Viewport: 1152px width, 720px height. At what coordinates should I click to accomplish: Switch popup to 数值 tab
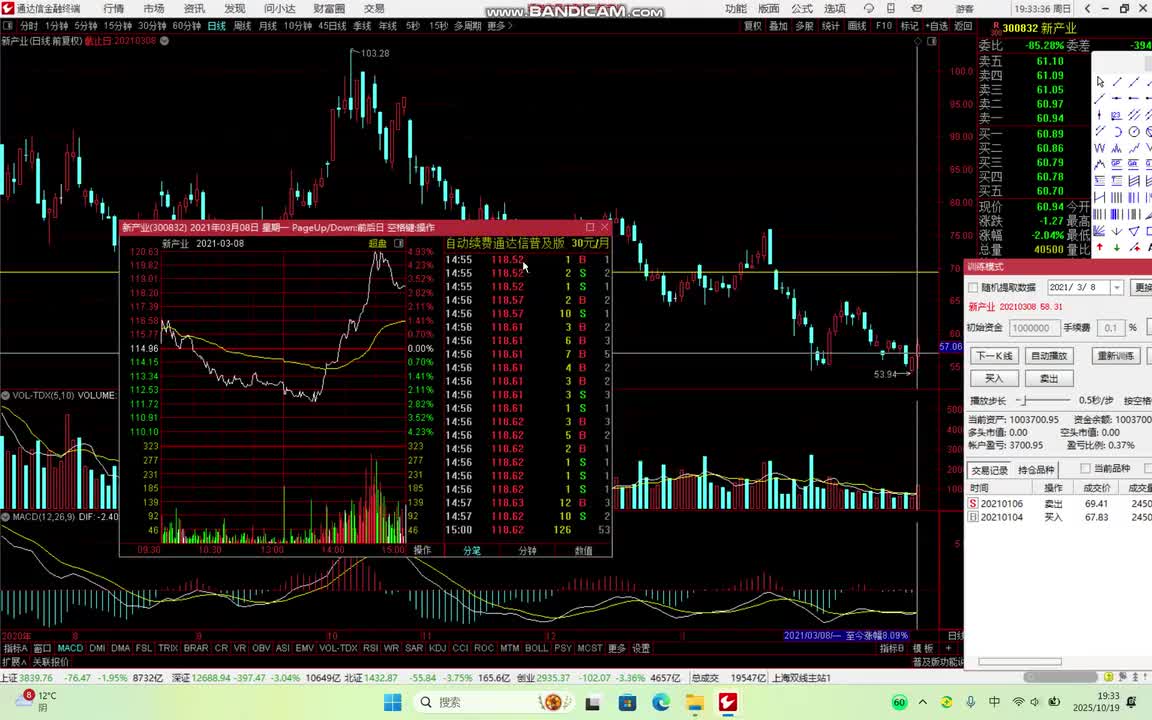coord(583,550)
